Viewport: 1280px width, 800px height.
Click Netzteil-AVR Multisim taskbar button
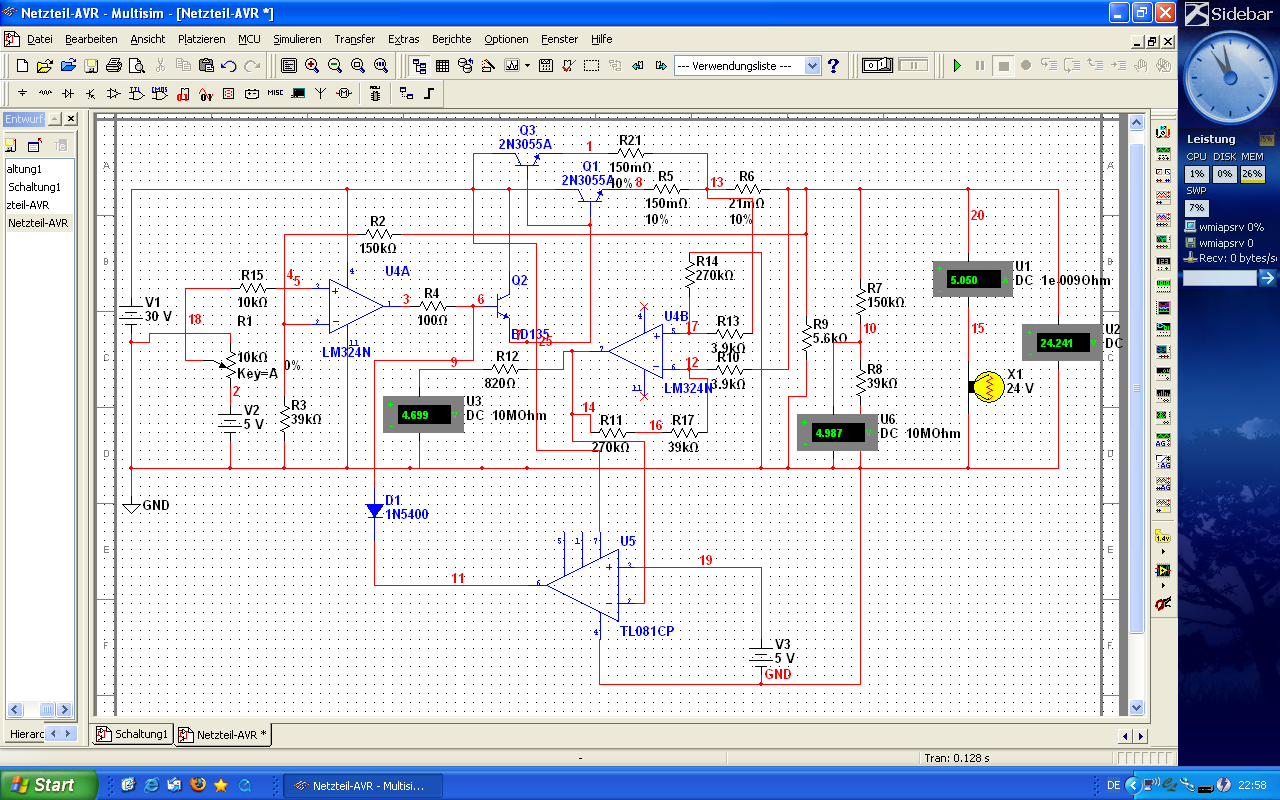363,785
